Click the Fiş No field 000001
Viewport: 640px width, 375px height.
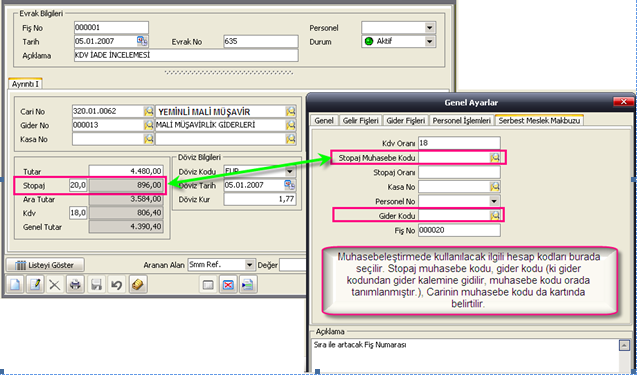point(111,27)
